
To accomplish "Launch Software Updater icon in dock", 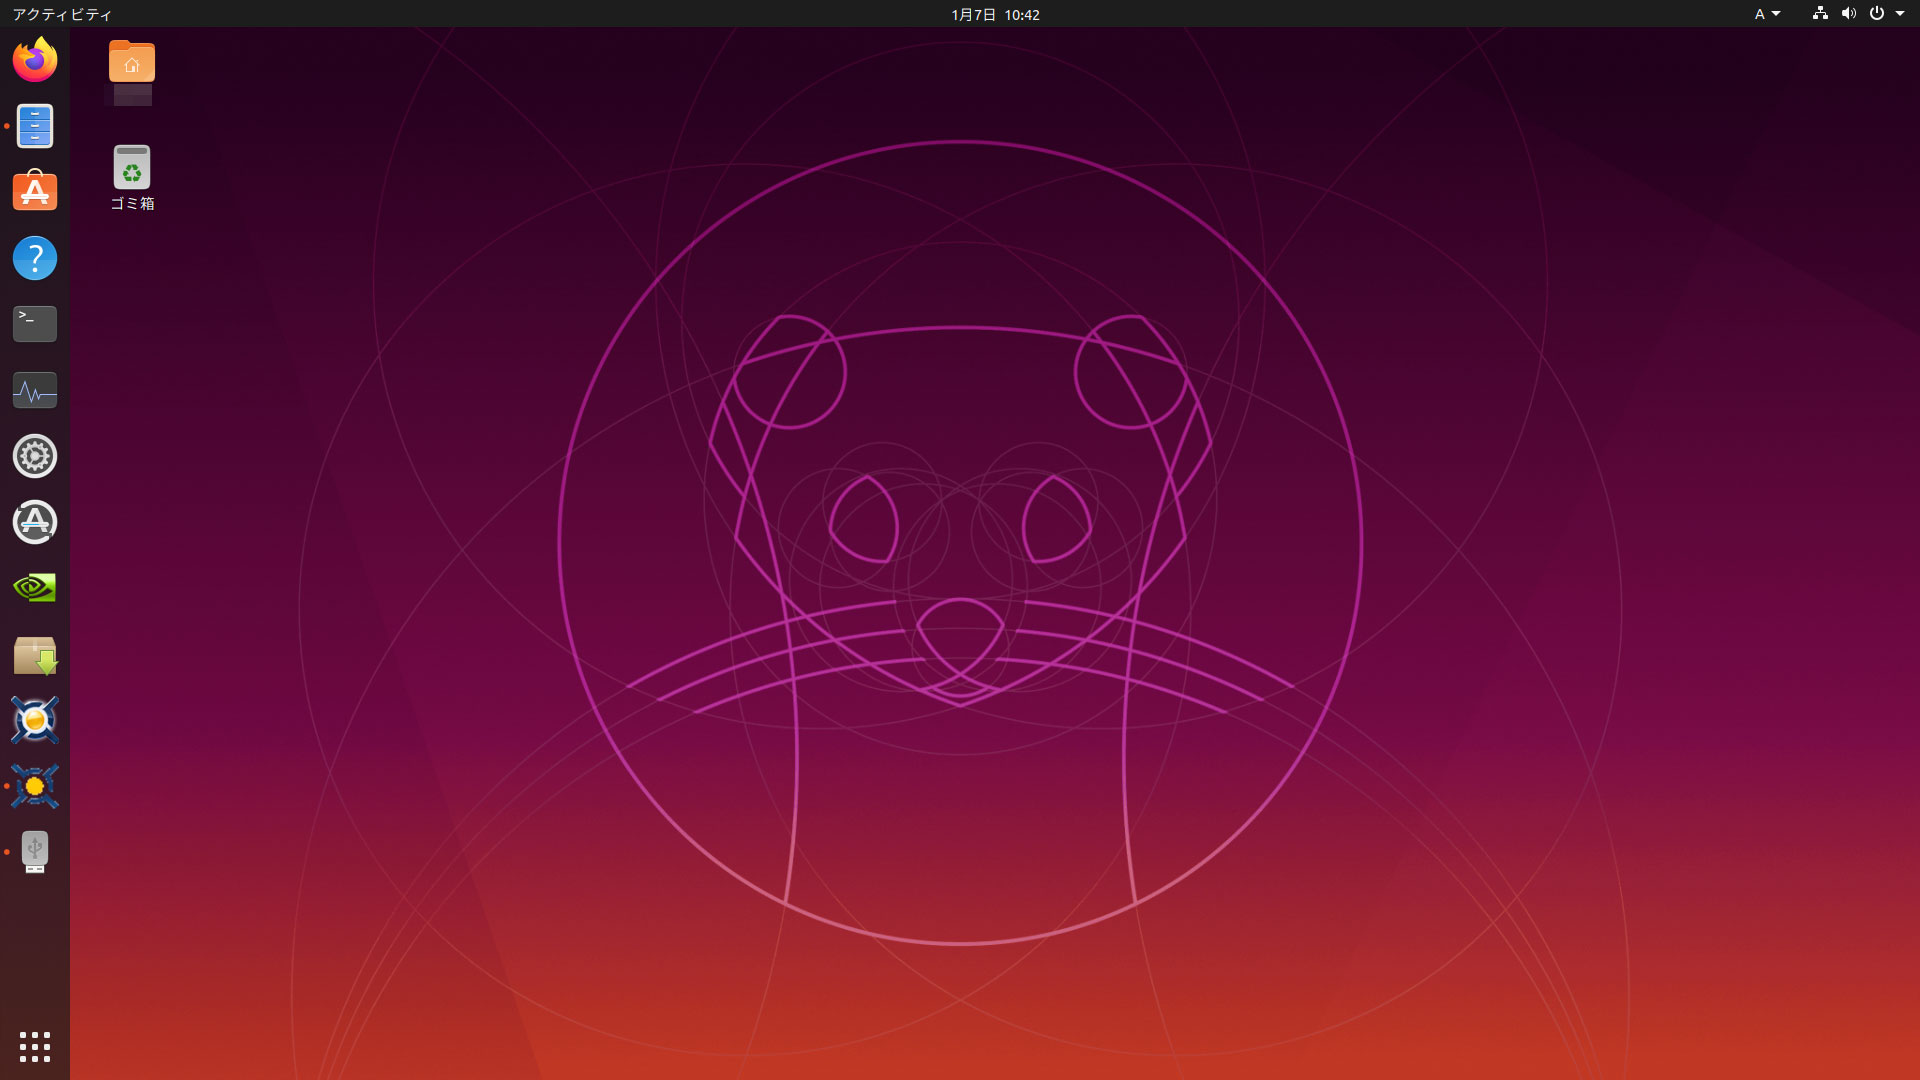I will click(x=35, y=522).
